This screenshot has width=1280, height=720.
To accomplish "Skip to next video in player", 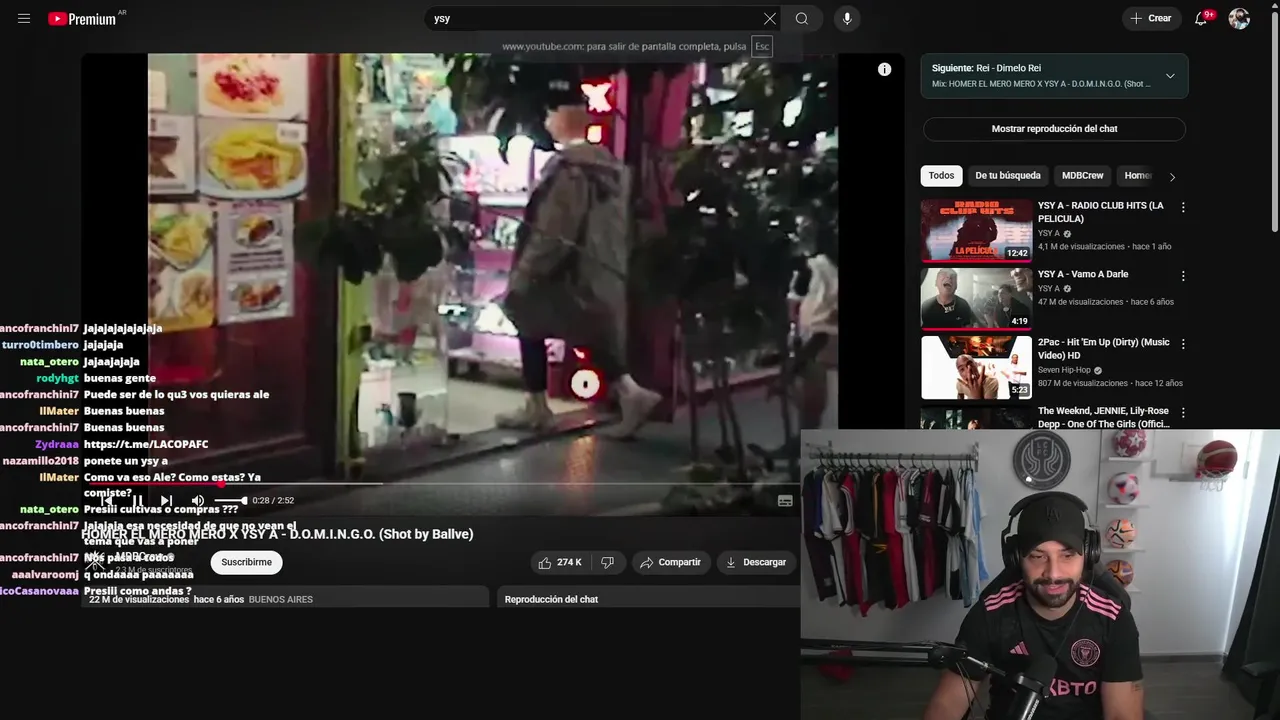I will 166,501.
